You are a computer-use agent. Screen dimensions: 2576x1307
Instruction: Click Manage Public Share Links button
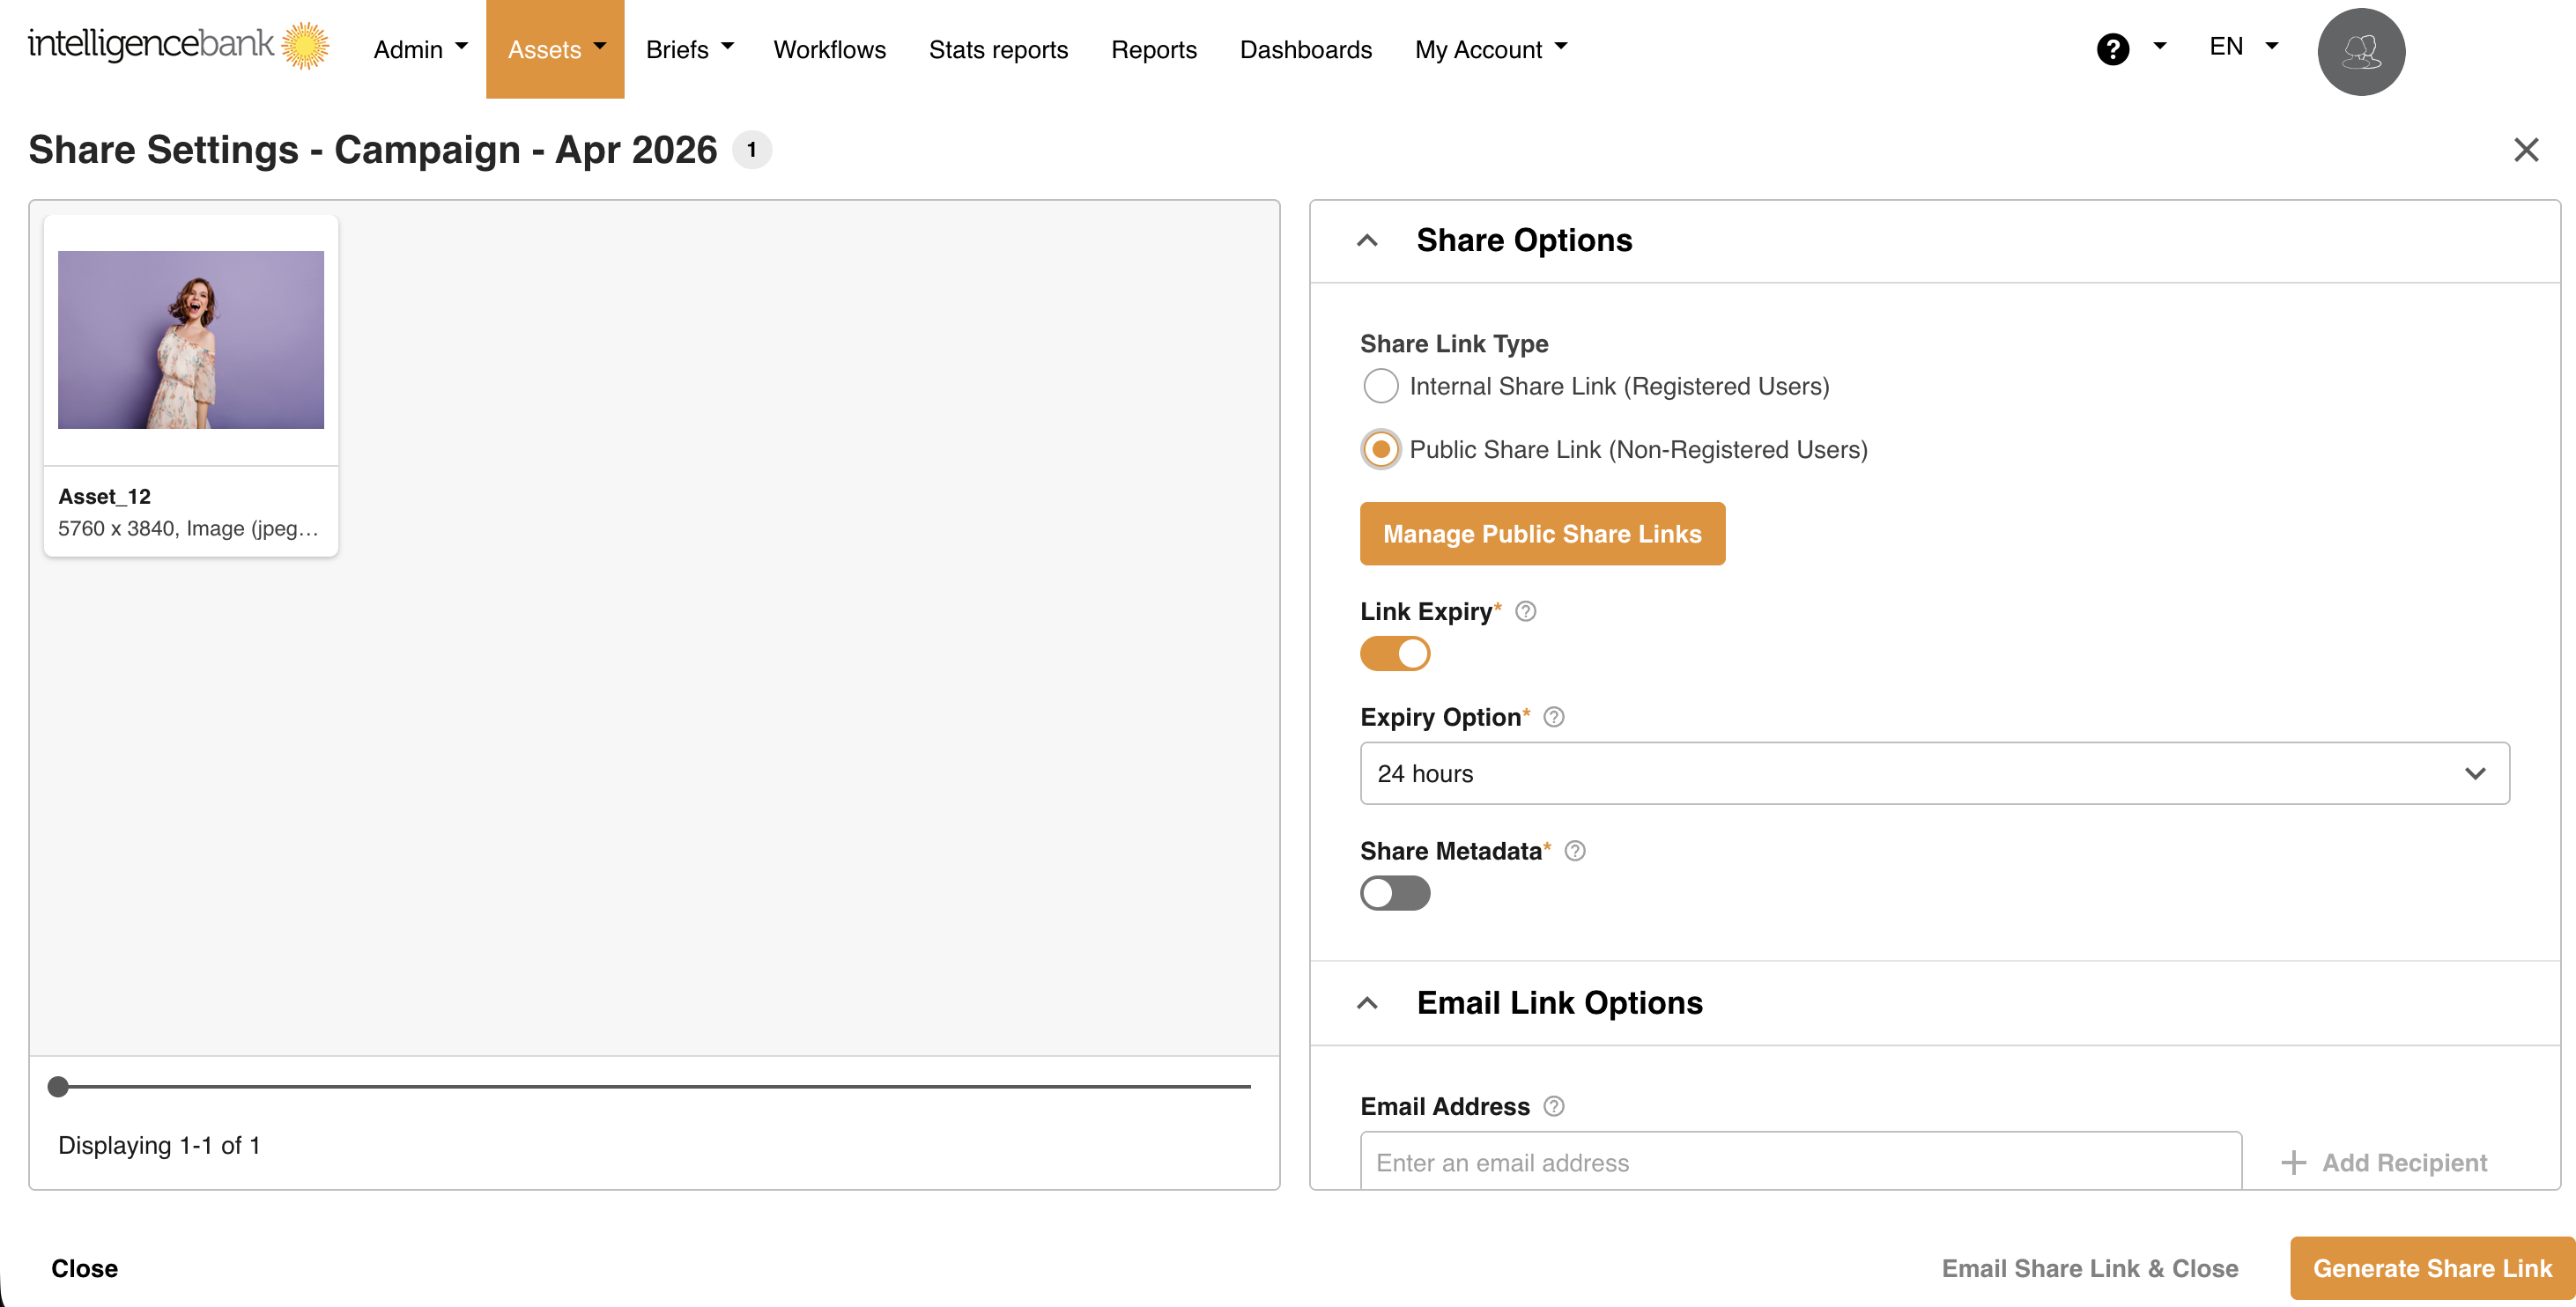point(1541,534)
